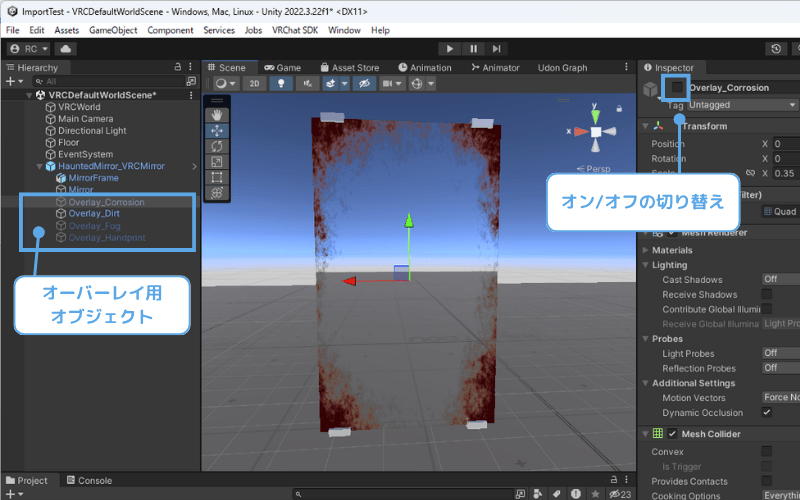Image resolution: width=800 pixels, height=500 pixels.
Task: Open the Tag Untagged dropdown
Action: [x=743, y=105]
